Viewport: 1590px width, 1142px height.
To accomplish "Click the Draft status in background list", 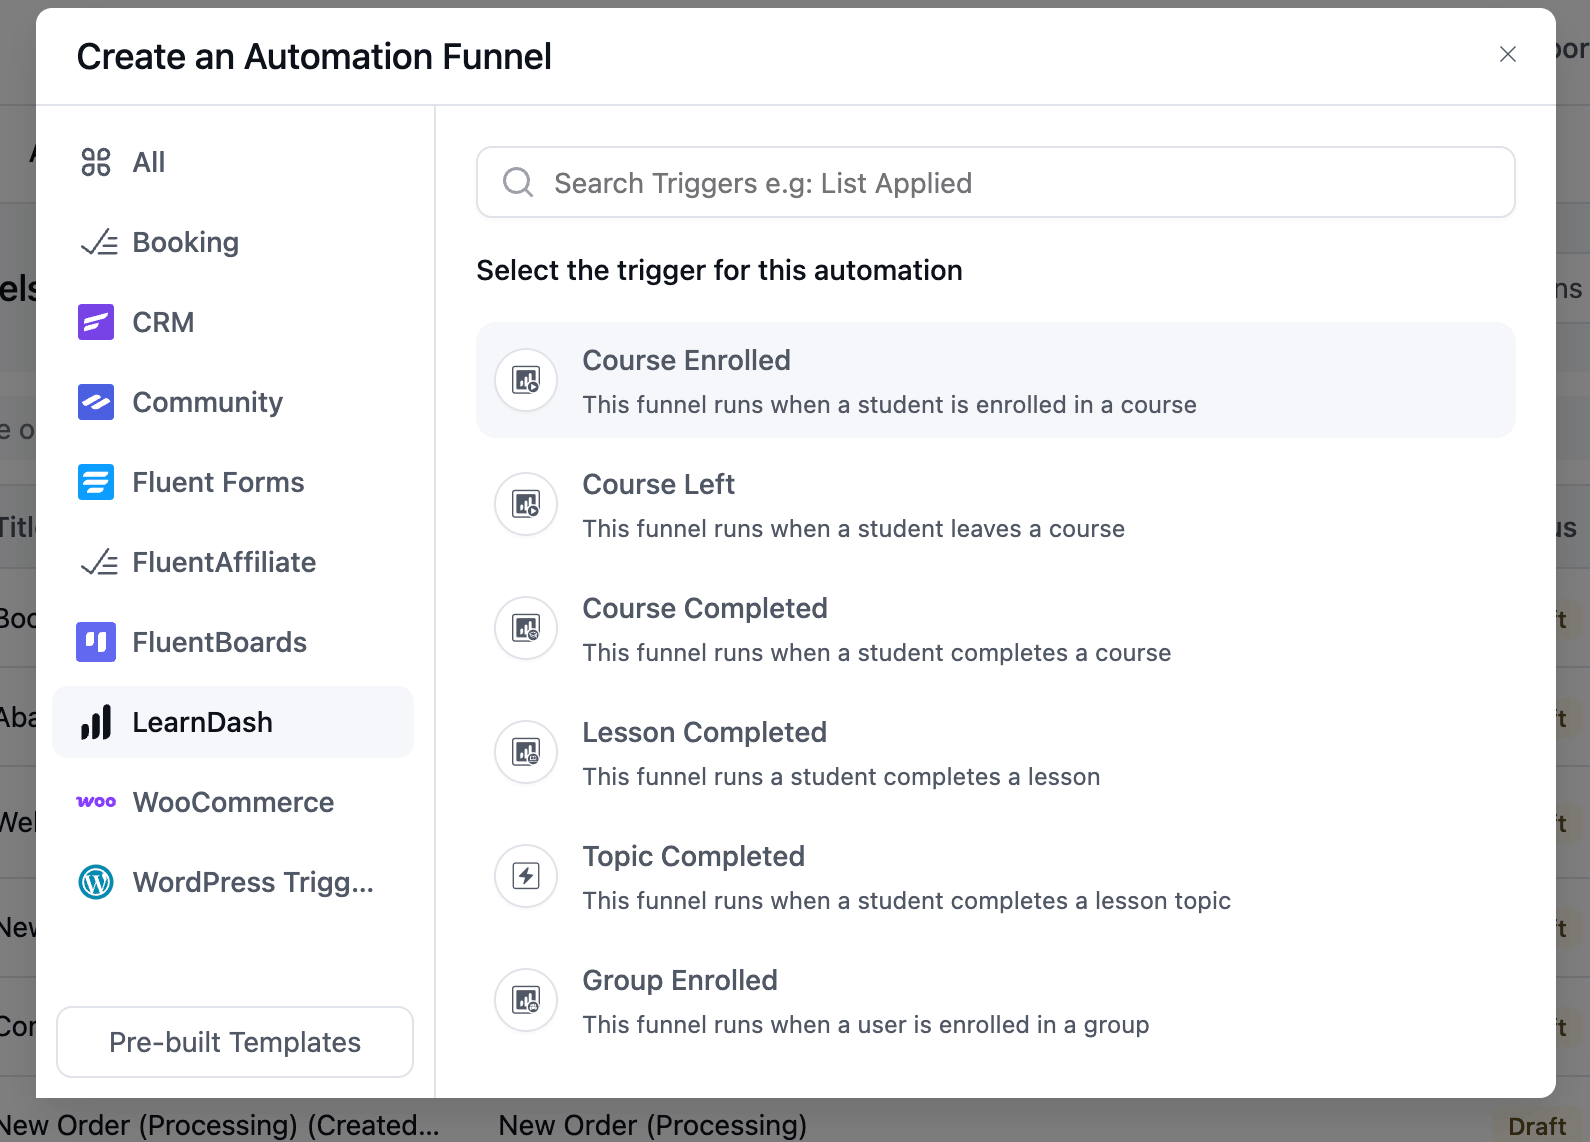I will (1536, 1126).
